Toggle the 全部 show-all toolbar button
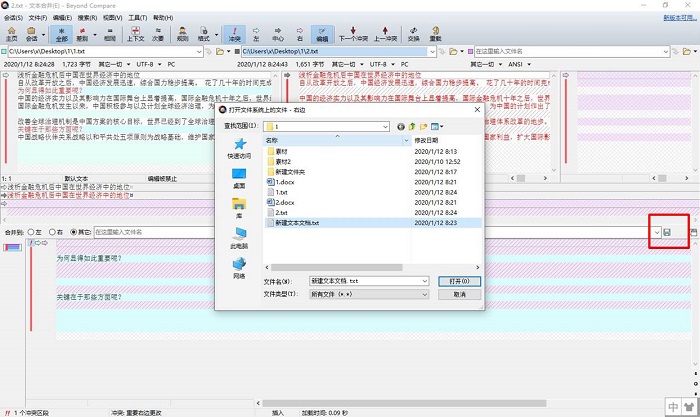This screenshot has height=417, width=700. pos(62,34)
